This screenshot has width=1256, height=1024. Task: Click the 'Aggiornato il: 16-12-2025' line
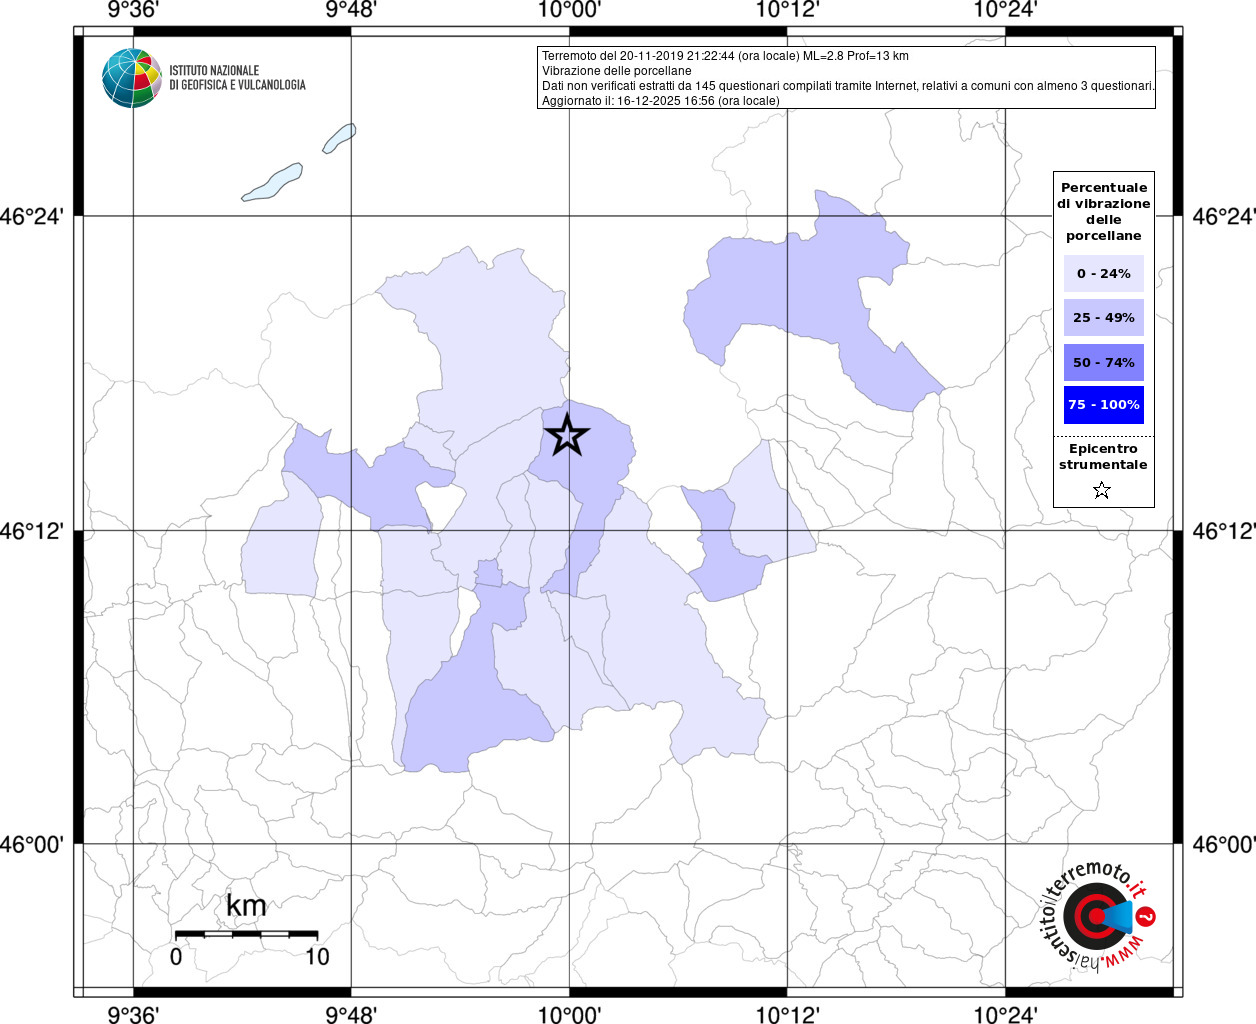point(660,101)
